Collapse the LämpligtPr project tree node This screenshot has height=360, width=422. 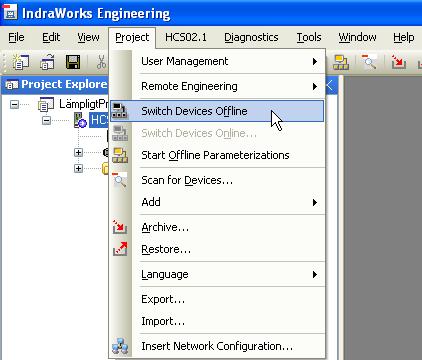point(14,105)
